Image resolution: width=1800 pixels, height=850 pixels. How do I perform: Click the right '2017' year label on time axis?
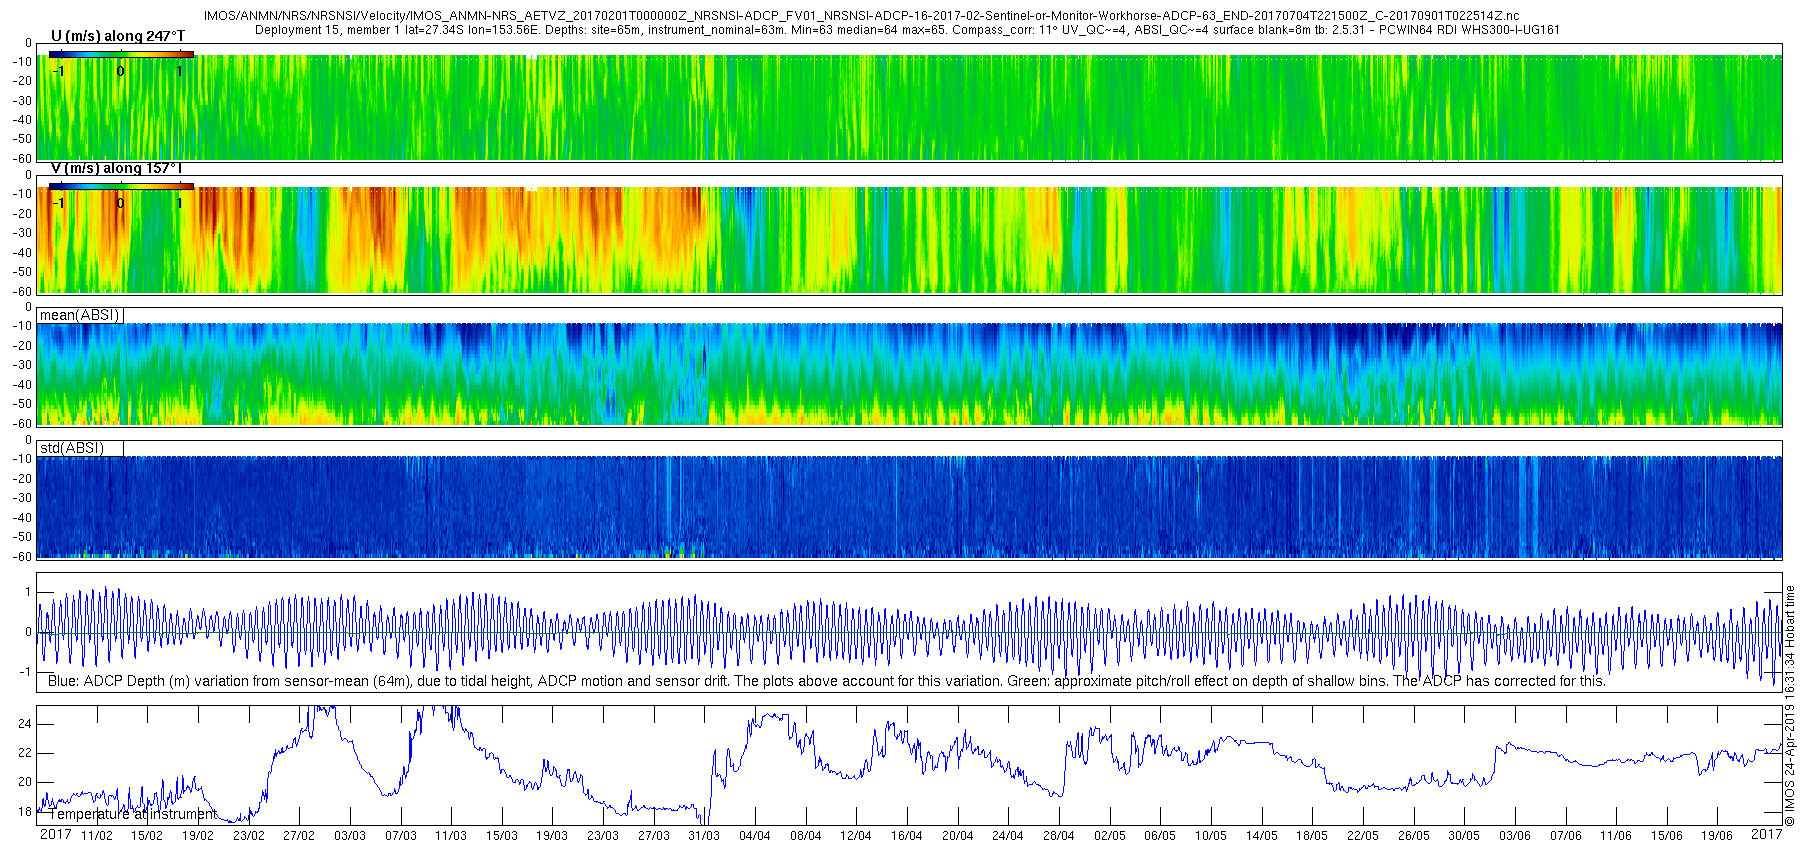pyautogui.click(x=1766, y=834)
